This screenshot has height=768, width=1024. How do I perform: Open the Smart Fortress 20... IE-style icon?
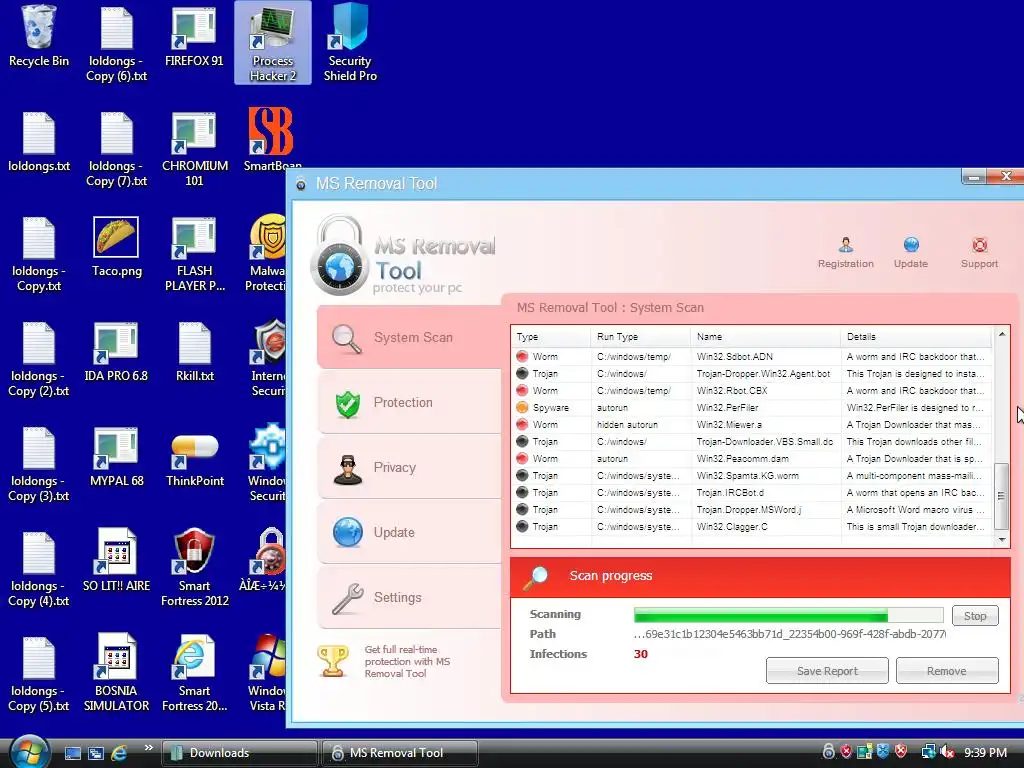(195, 673)
